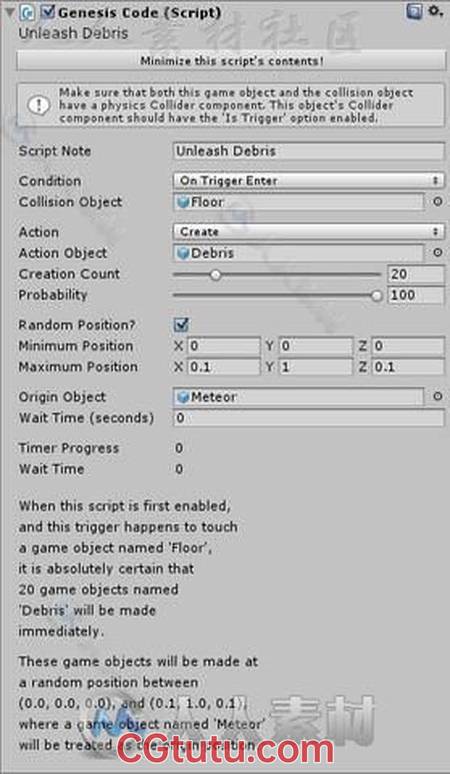Screen dimensions: 450x774
Task: Click the Creation Count slider handle
Action: (215, 274)
